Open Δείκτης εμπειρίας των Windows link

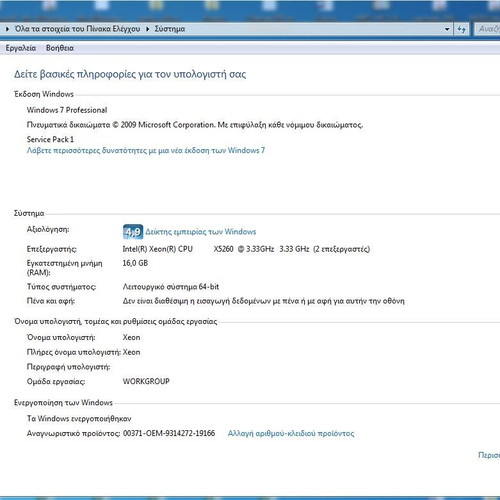click(x=201, y=232)
